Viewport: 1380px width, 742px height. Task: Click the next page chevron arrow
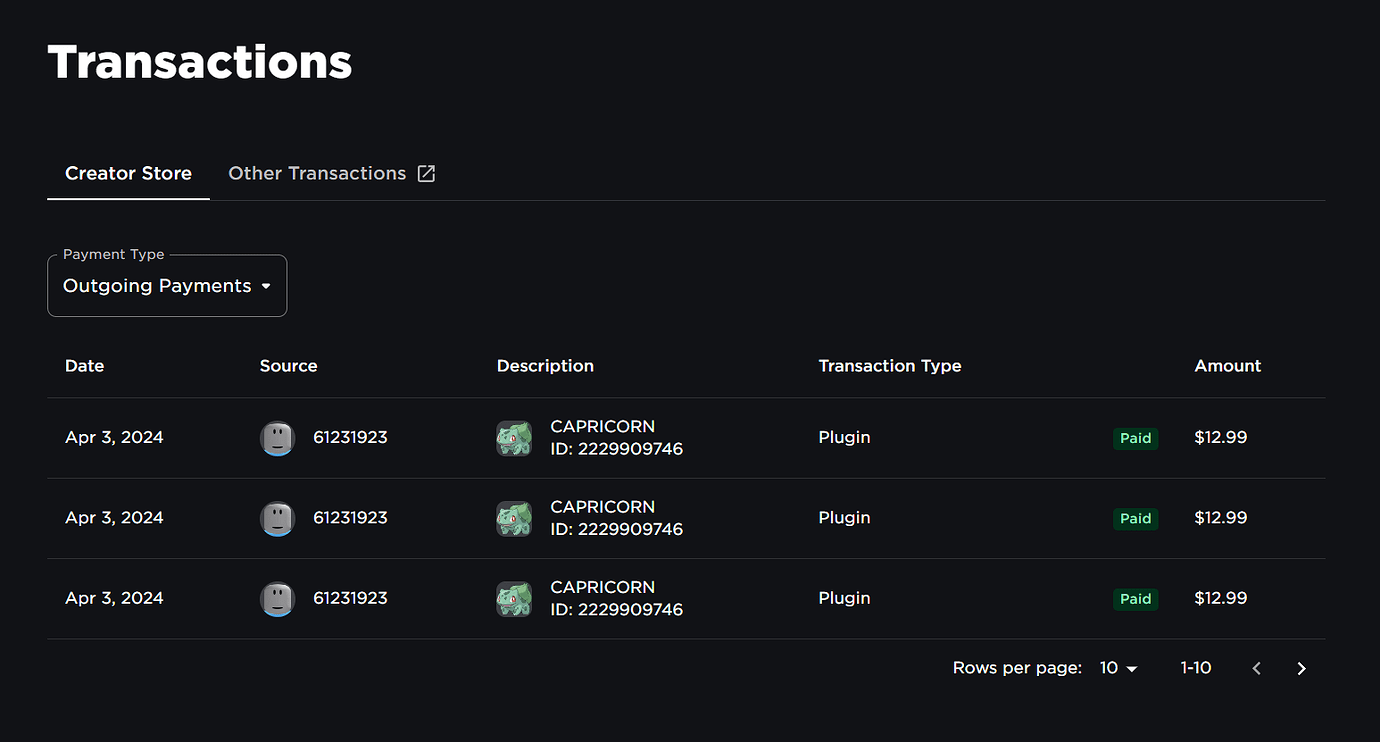click(1301, 668)
